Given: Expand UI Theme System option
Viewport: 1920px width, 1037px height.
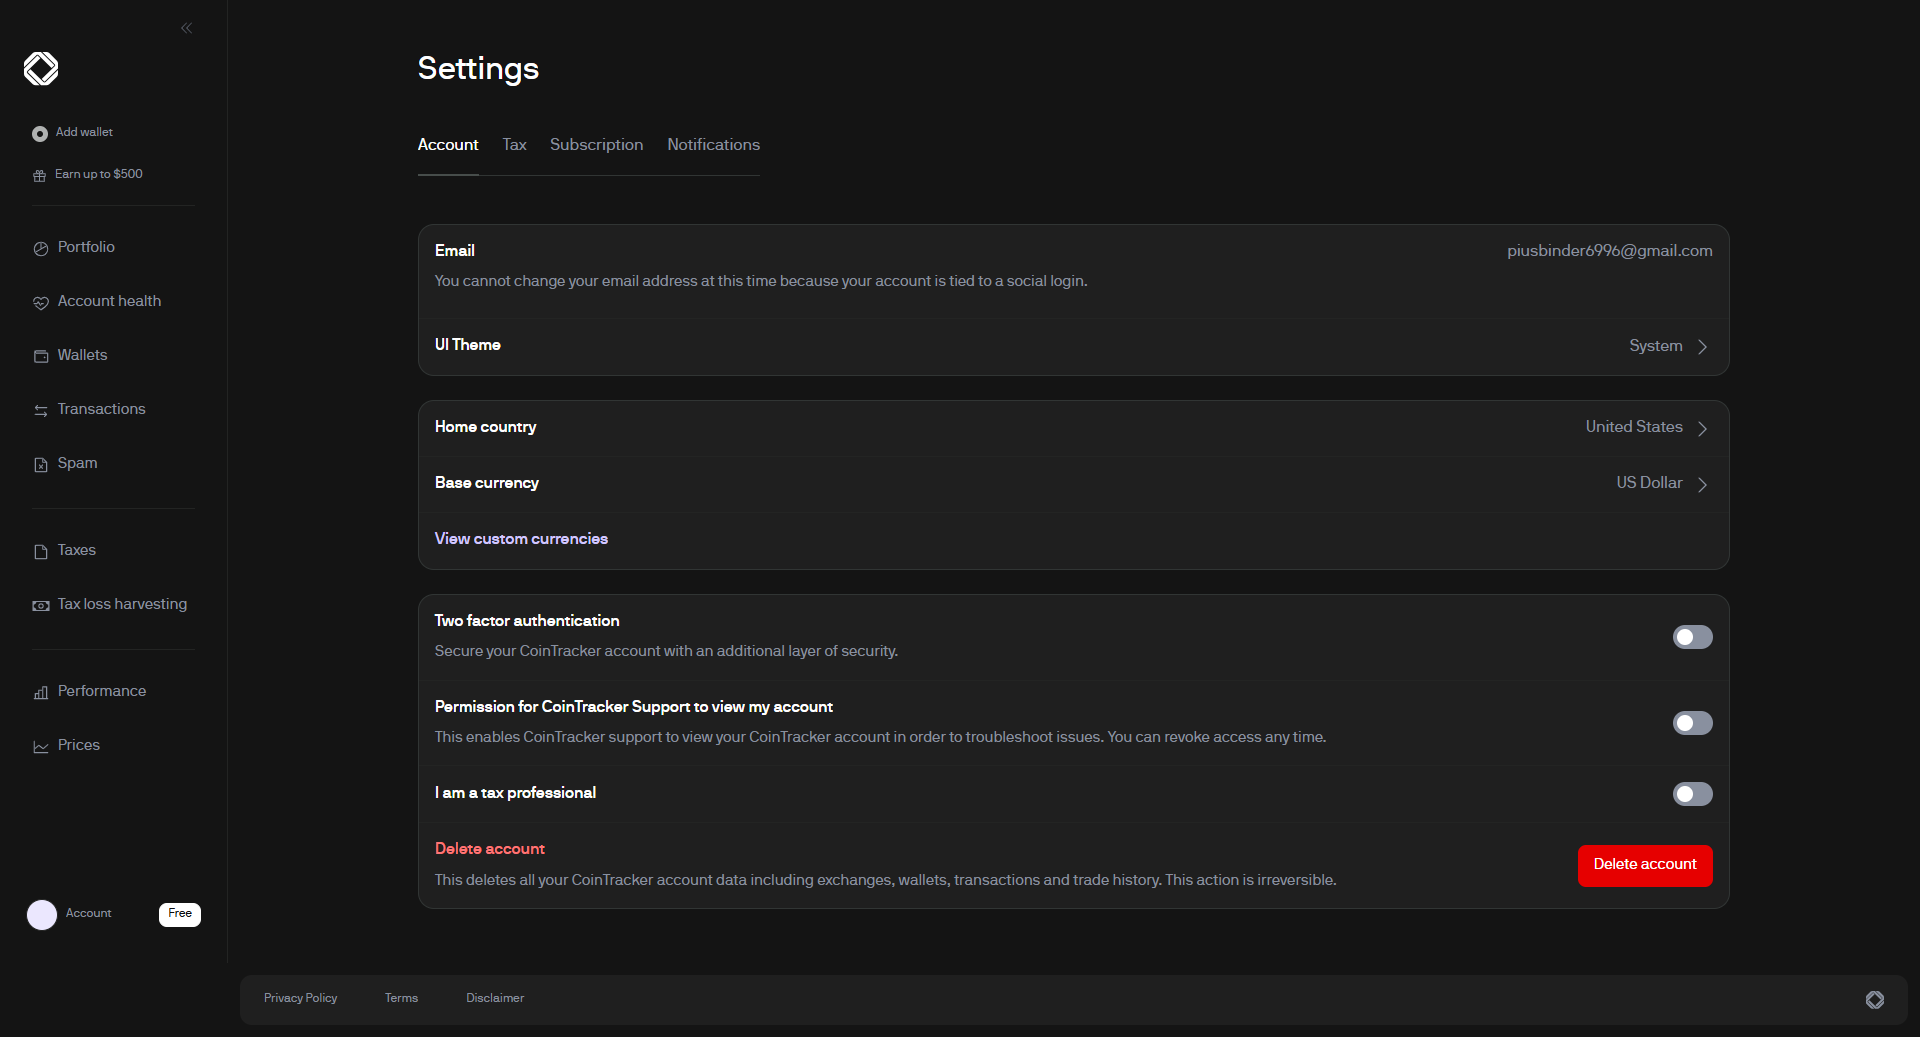Looking at the screenshot, I should coord(1668,346).
